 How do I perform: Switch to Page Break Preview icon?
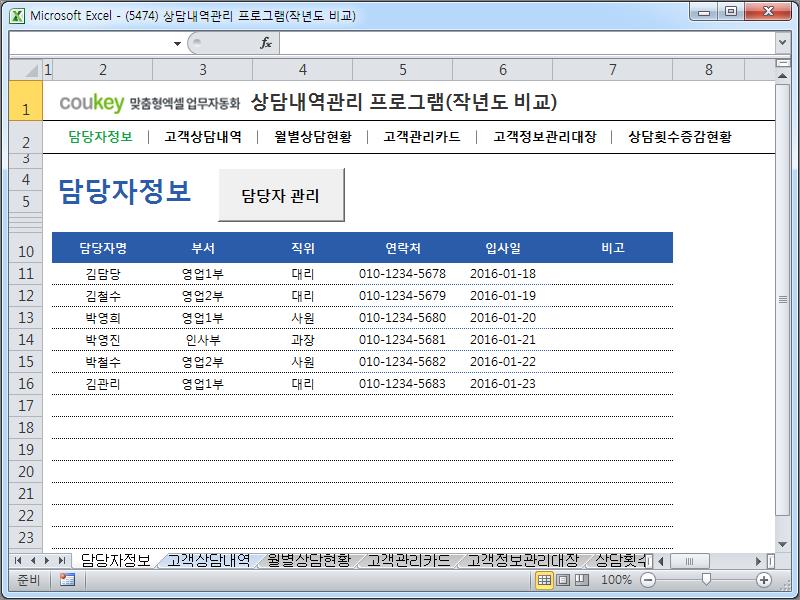click(x=582, y=580)
